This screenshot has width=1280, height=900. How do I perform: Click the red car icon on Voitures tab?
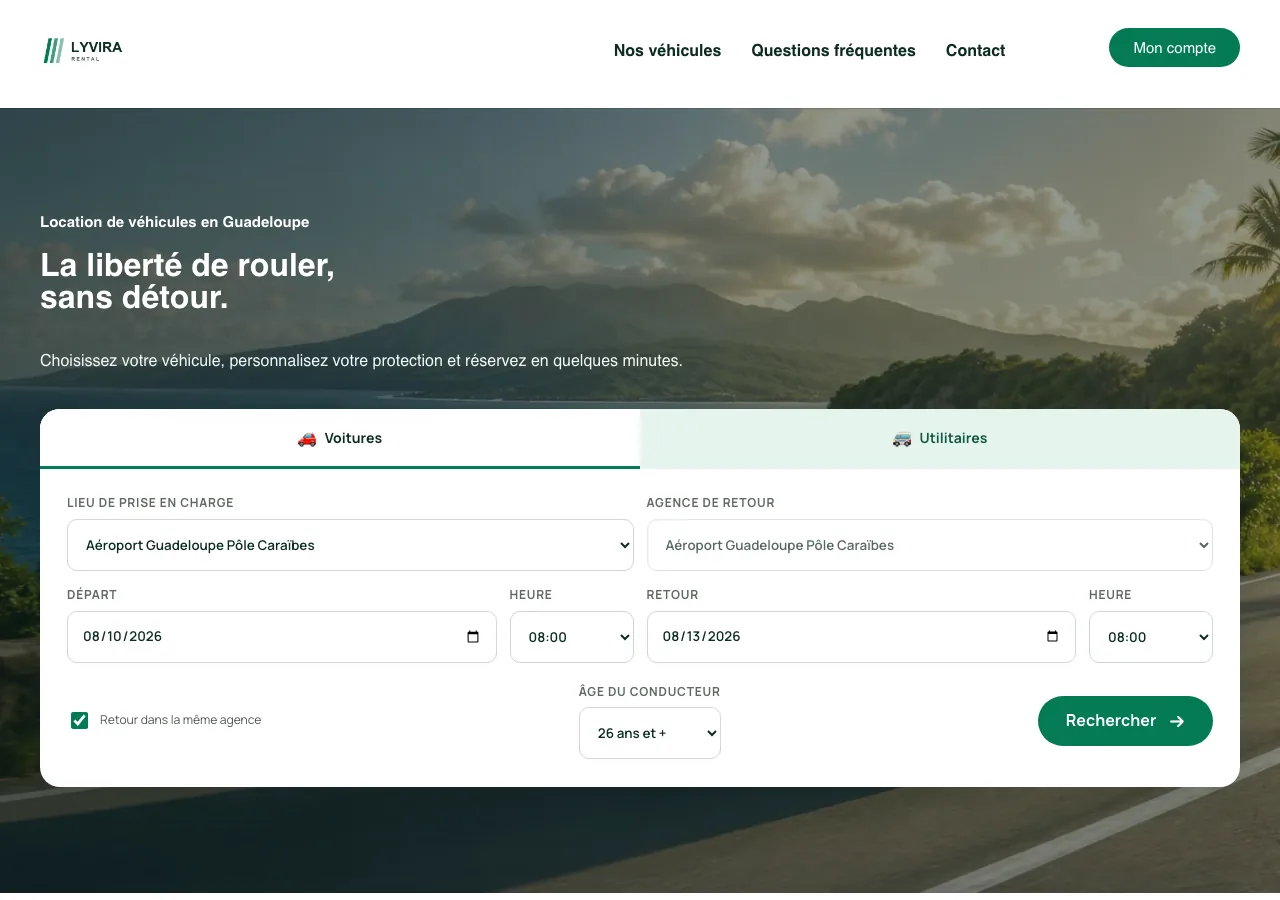(x=307, y=439)
